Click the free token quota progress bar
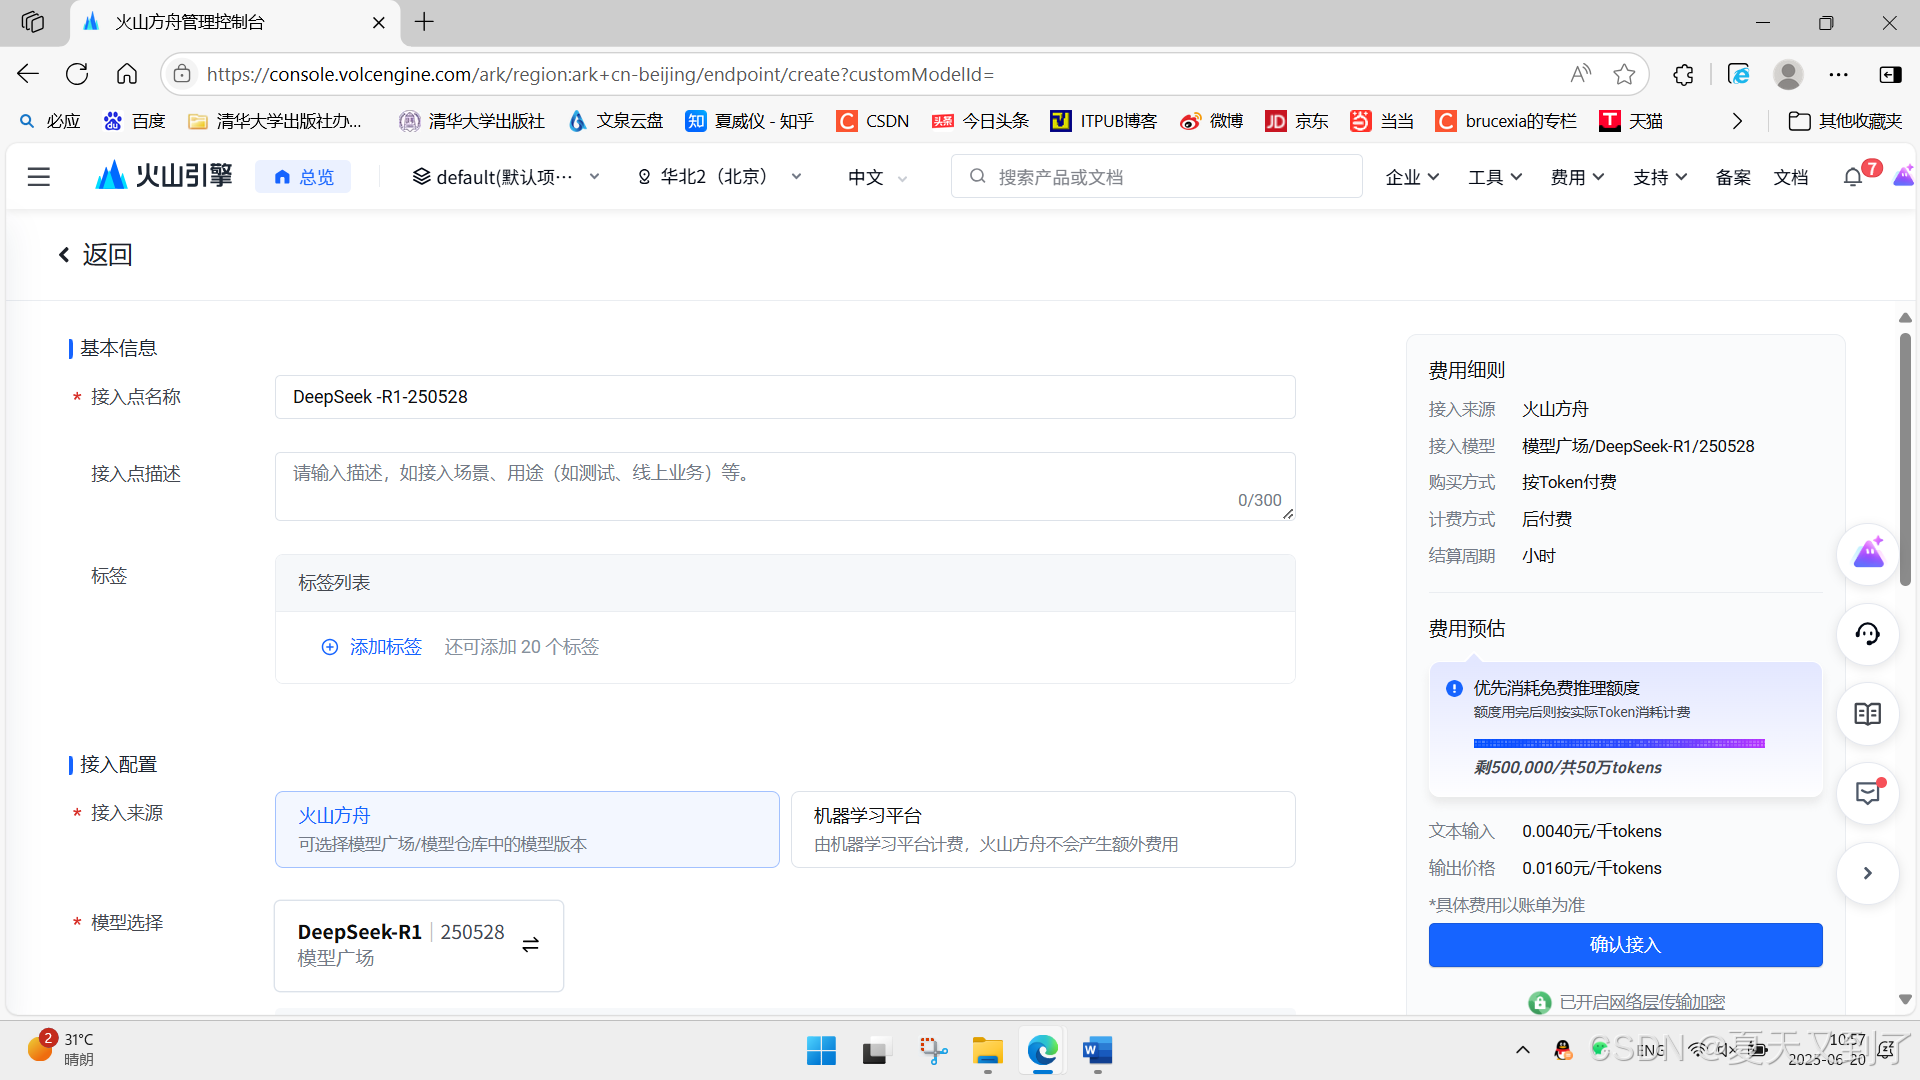 point(1619,744)
